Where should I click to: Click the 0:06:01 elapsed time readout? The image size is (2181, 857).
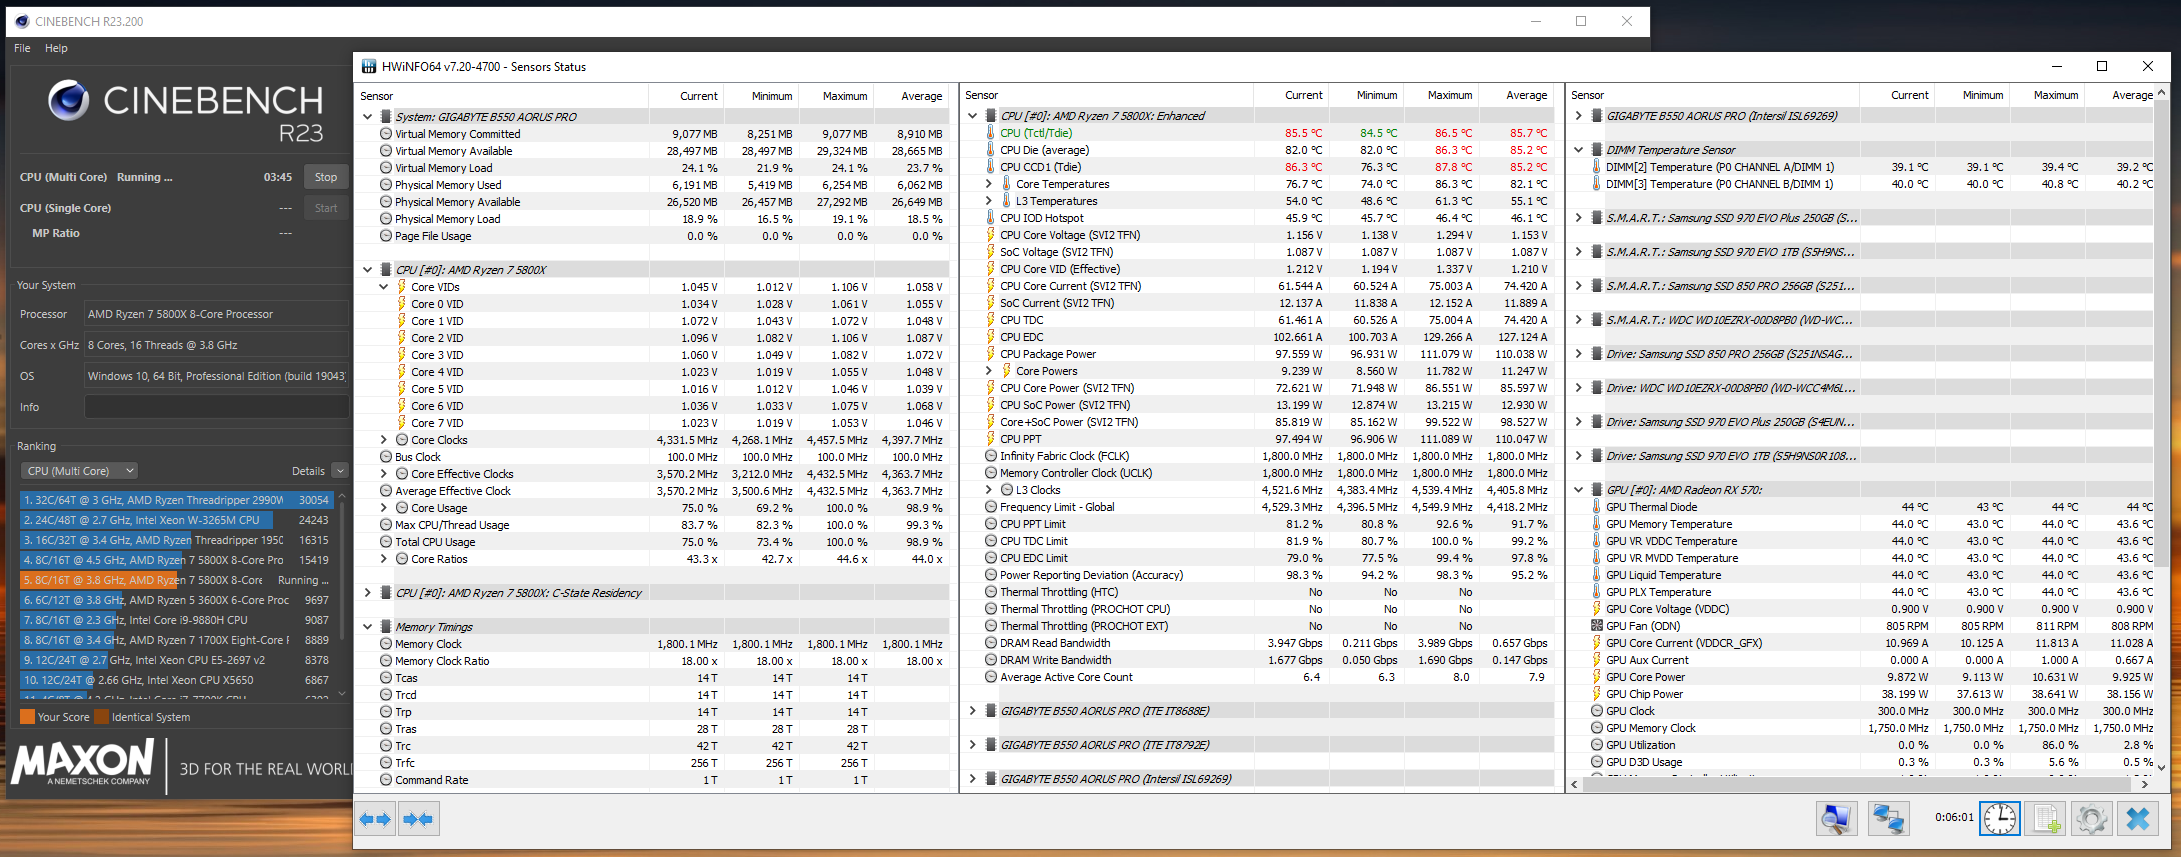pos(1954,817)
